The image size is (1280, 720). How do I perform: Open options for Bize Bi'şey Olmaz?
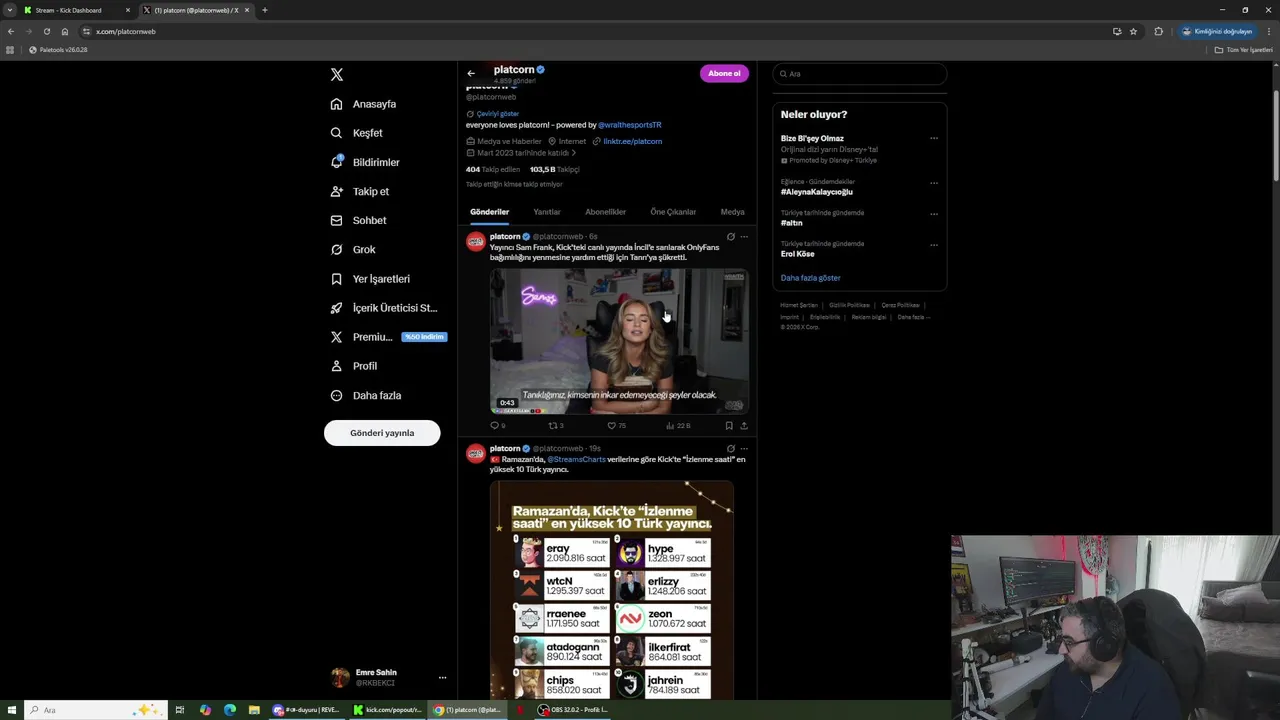(x=934, y=139)
